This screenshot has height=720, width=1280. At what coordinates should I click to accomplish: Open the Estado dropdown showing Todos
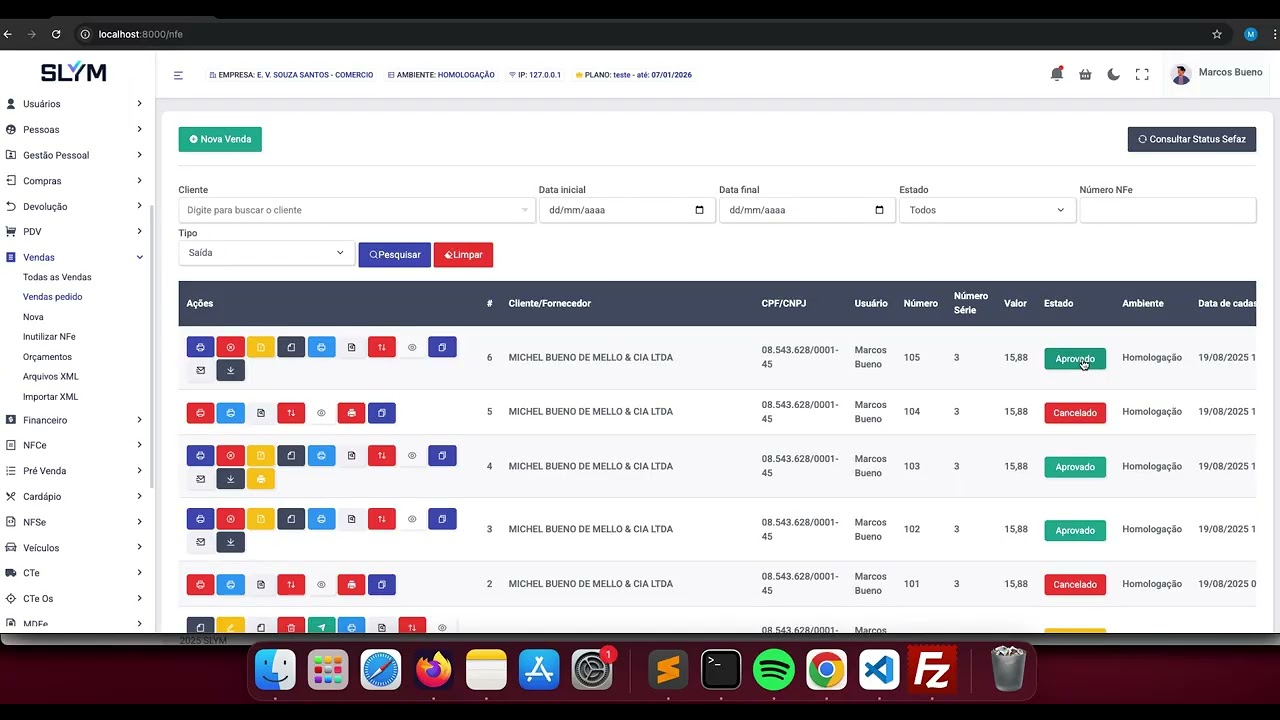pyautogui.click(x=987, y=210)
